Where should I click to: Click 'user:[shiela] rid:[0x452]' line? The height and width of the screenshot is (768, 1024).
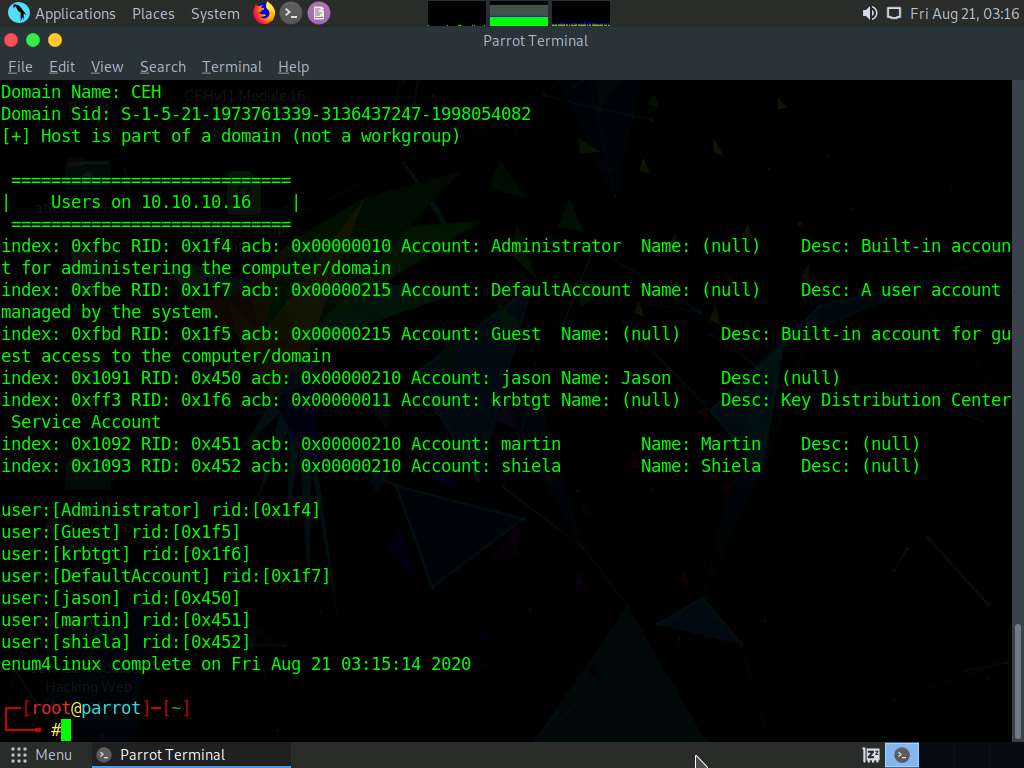tap(125, 642)
